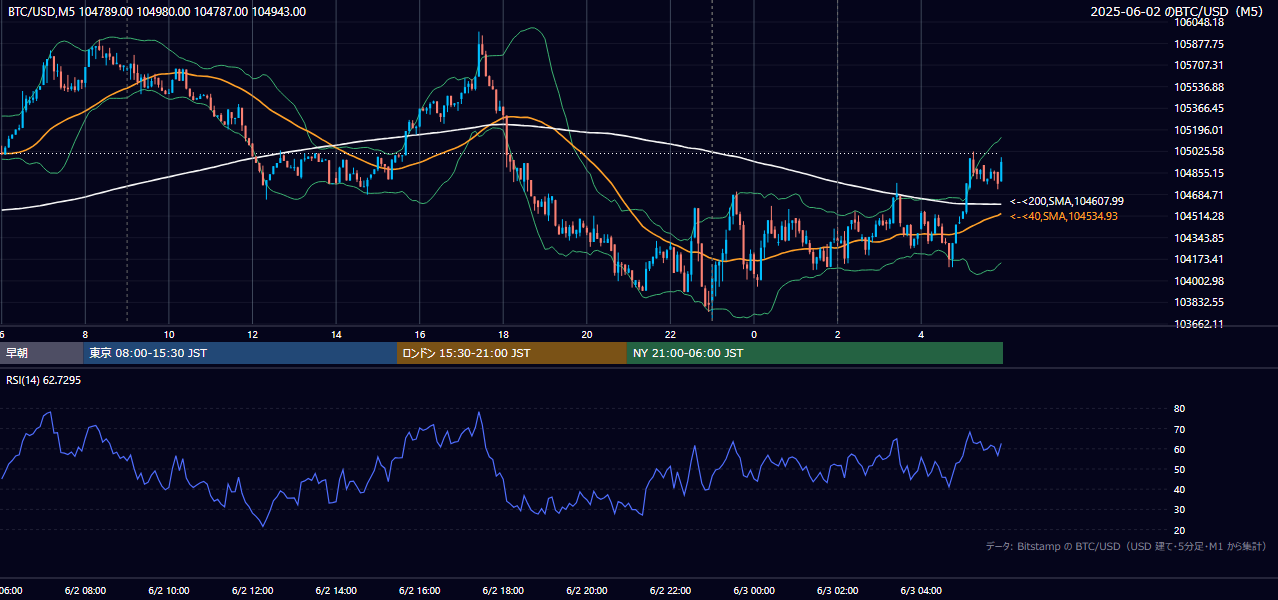Screen dimensions: 1278x600
Task: Click RSI scale value 80
Action: pyautogui.click(x=1179, y=409)
